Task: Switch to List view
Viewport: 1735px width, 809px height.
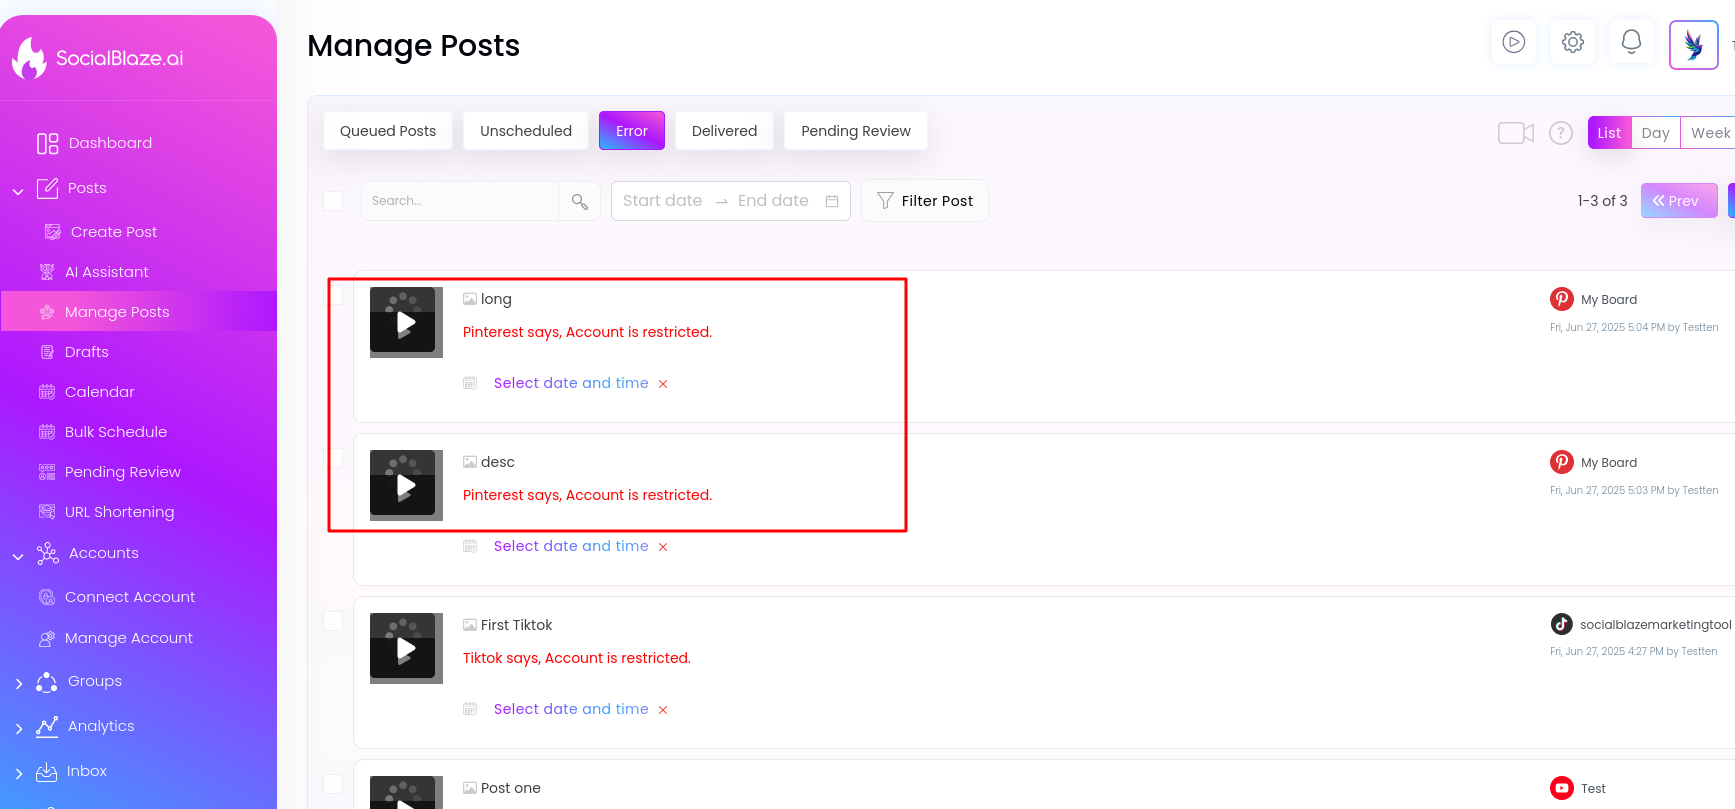Action: (x=1609, y=133)
